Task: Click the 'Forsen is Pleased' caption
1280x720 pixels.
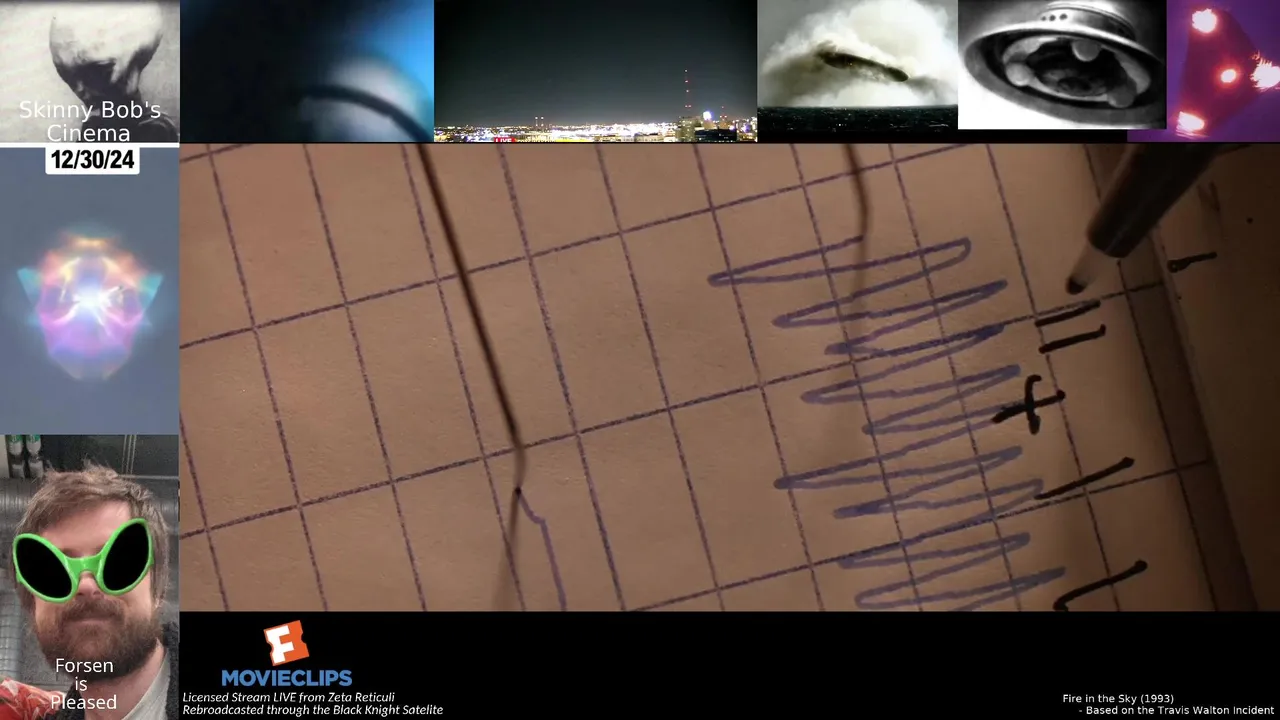Action: pos(84,684)
